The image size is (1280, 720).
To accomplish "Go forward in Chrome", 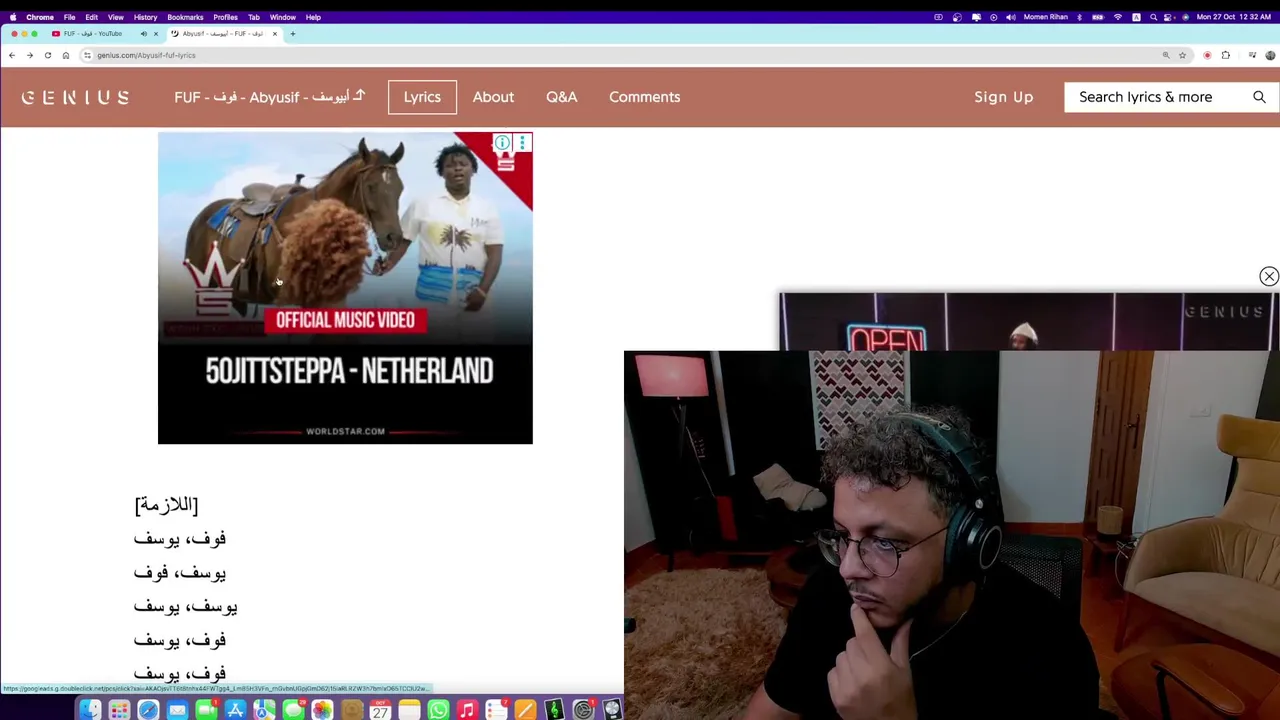I will tap(30, 55).
